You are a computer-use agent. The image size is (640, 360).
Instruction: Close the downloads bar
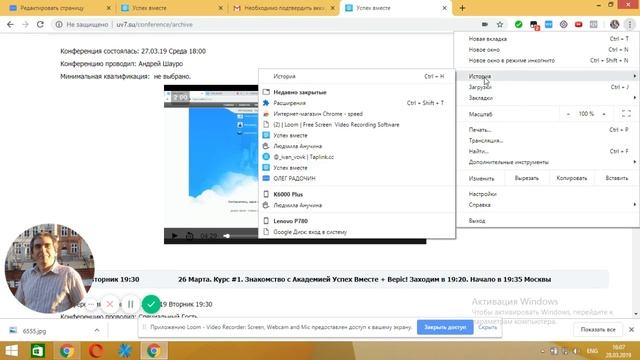[x=631, y=329]
